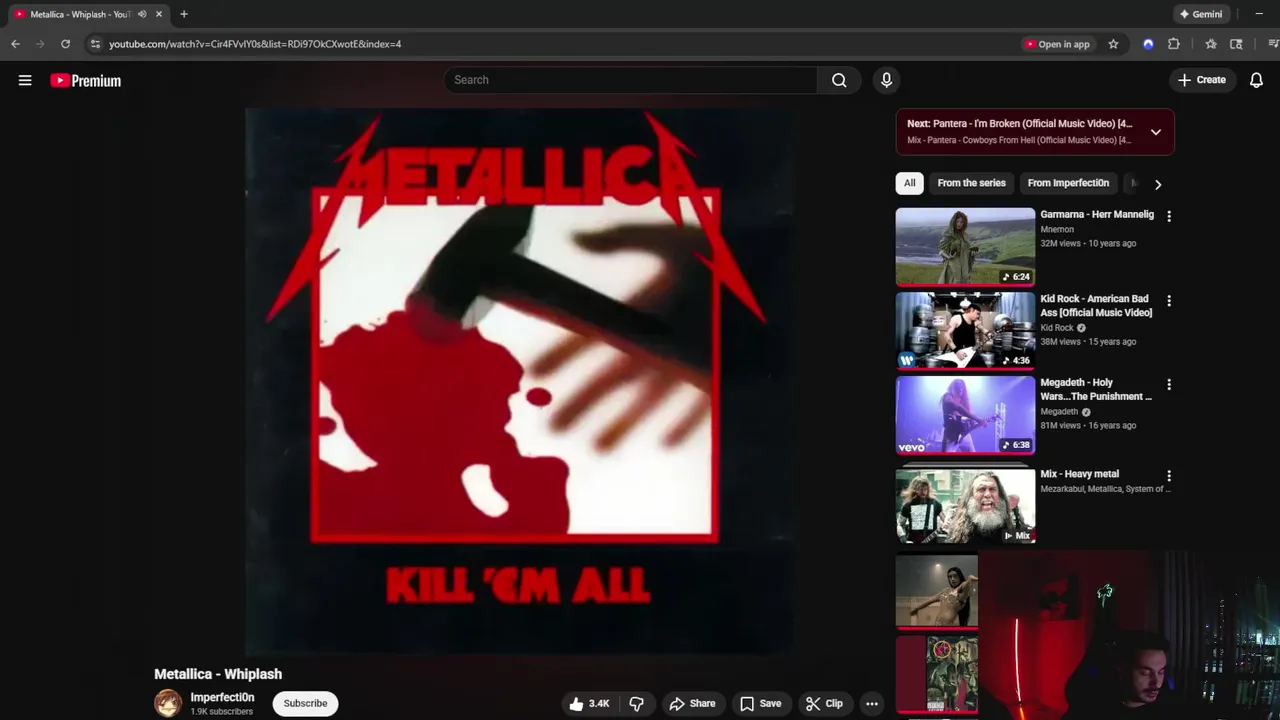The width and height of the screenshot is (1280, 720).
Task: Subscribe to the Imperfecti0n channel
Action: 305,703
